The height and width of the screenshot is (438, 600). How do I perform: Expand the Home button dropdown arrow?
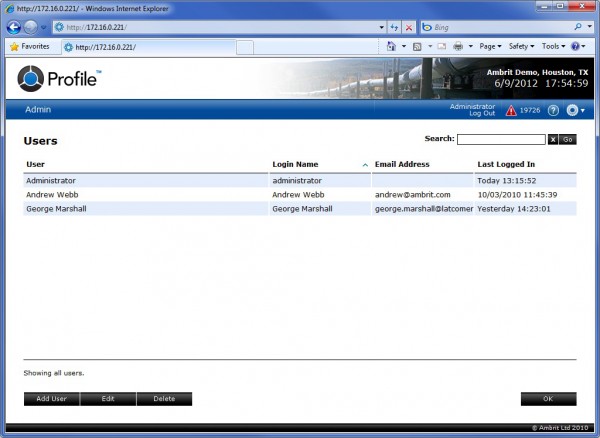pyautogui.click(x=404, y=46)
